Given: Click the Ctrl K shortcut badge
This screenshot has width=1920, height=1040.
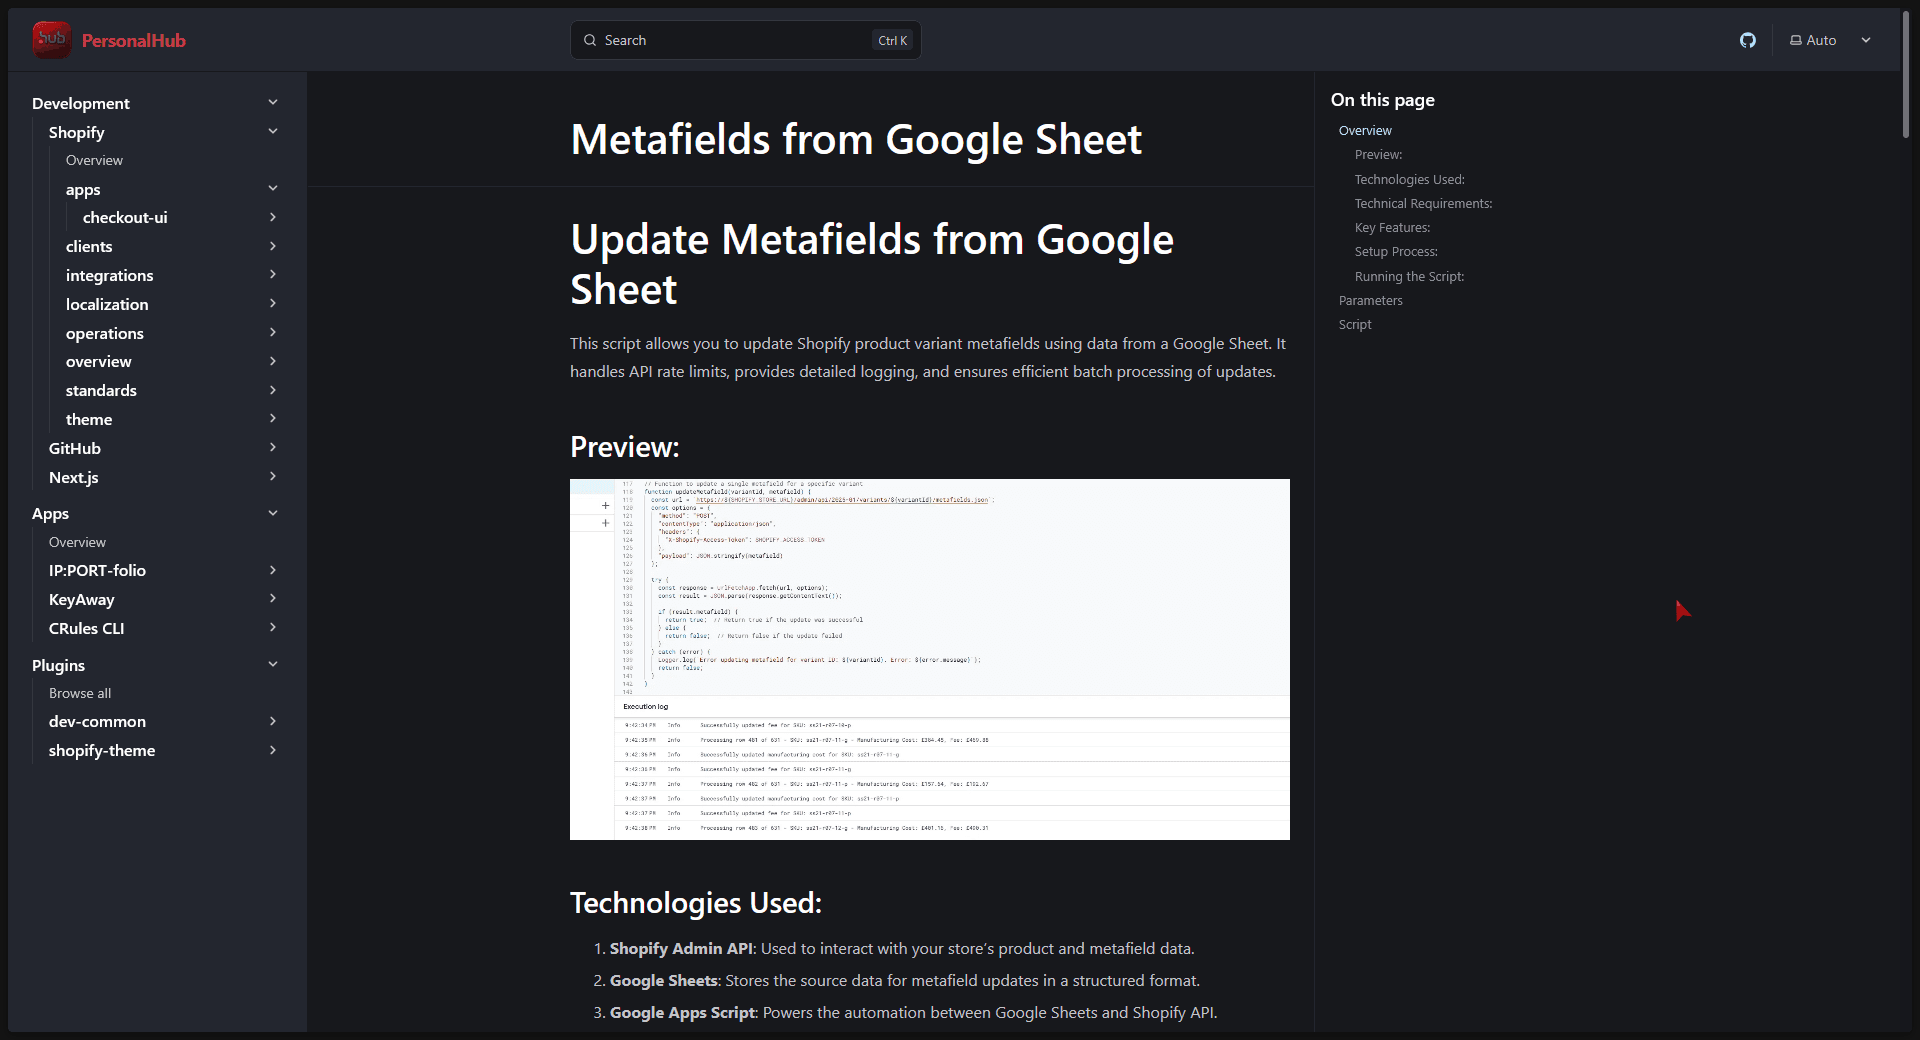Looking at the screenshot, I should coord(893,40).
